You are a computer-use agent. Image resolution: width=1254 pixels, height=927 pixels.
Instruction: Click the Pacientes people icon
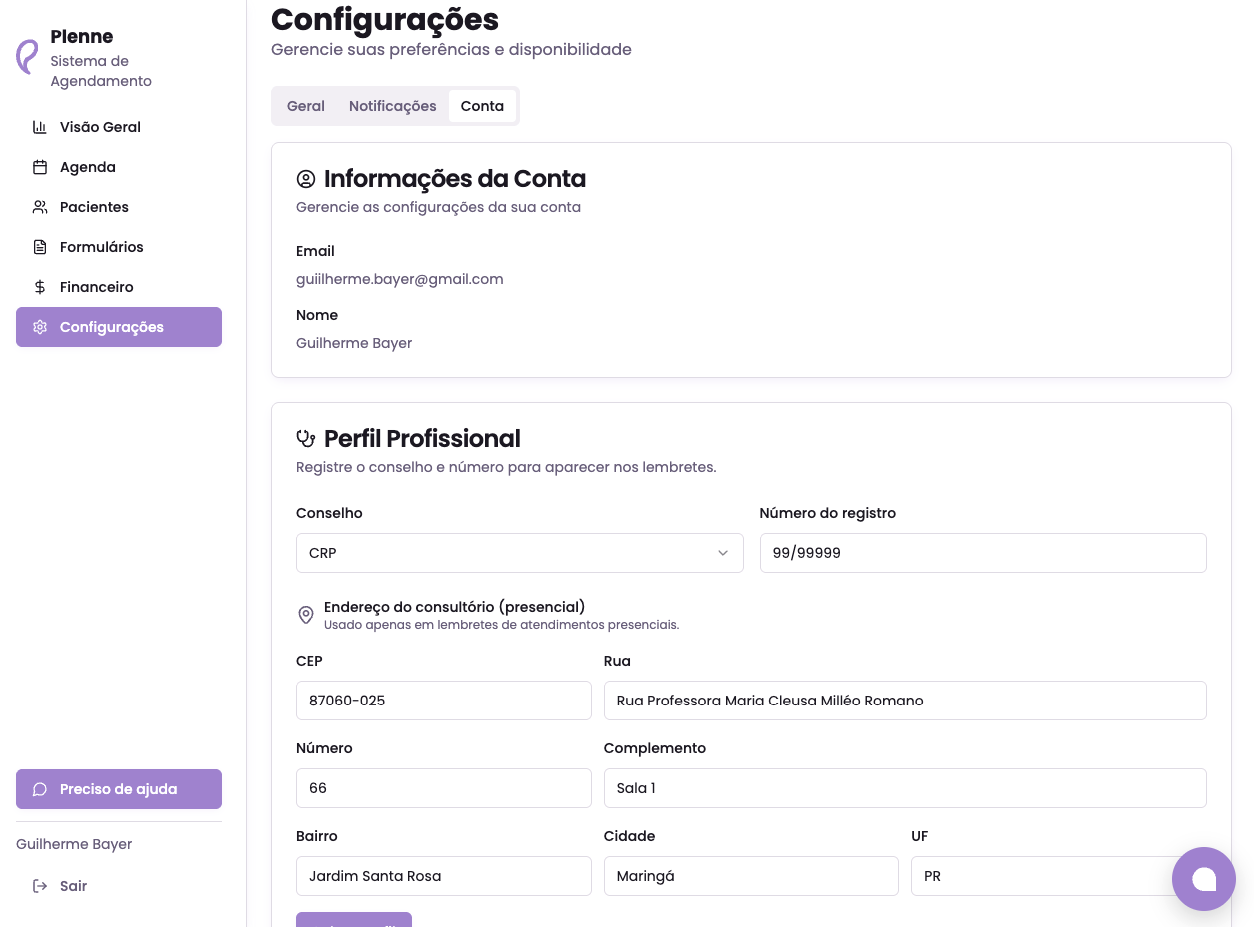click(40, 207)
